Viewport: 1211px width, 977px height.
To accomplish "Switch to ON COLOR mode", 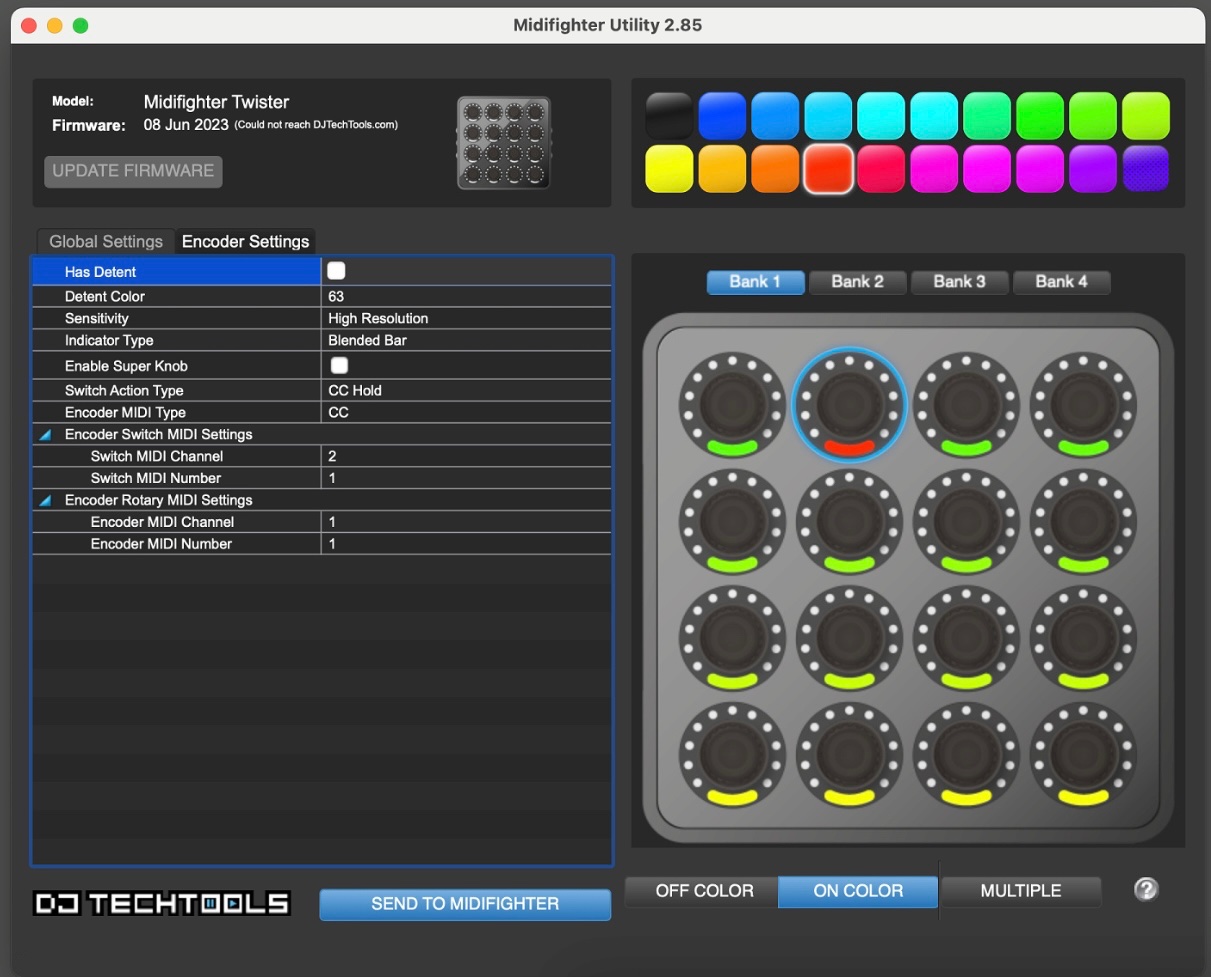I will 858,891.
